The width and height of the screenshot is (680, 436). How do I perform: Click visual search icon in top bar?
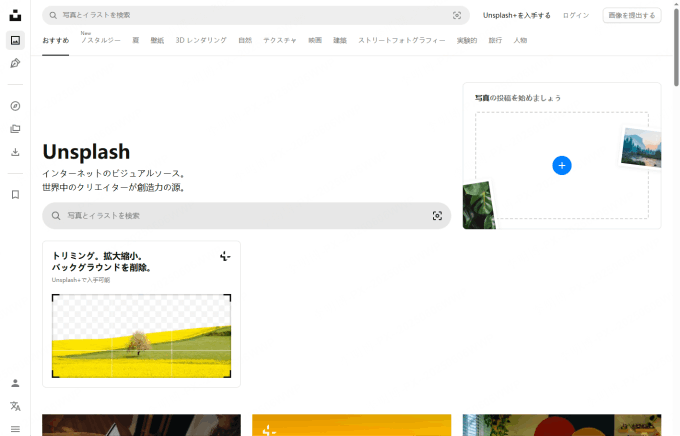tap(457, 15)
